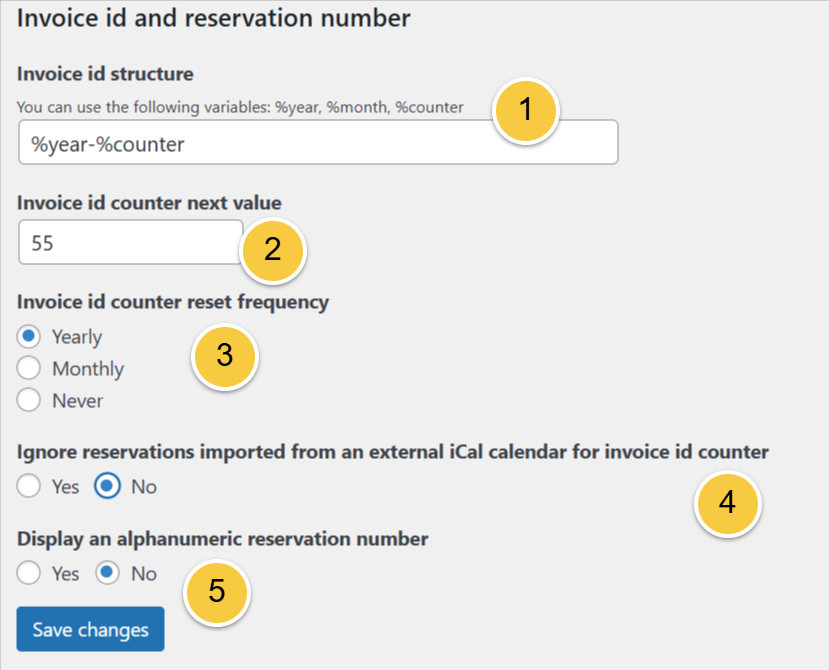The image size is (829, 670).
Task: Click the yellow number 3 annotation marker
Action: pyautogui.click(x=225, y=355)
